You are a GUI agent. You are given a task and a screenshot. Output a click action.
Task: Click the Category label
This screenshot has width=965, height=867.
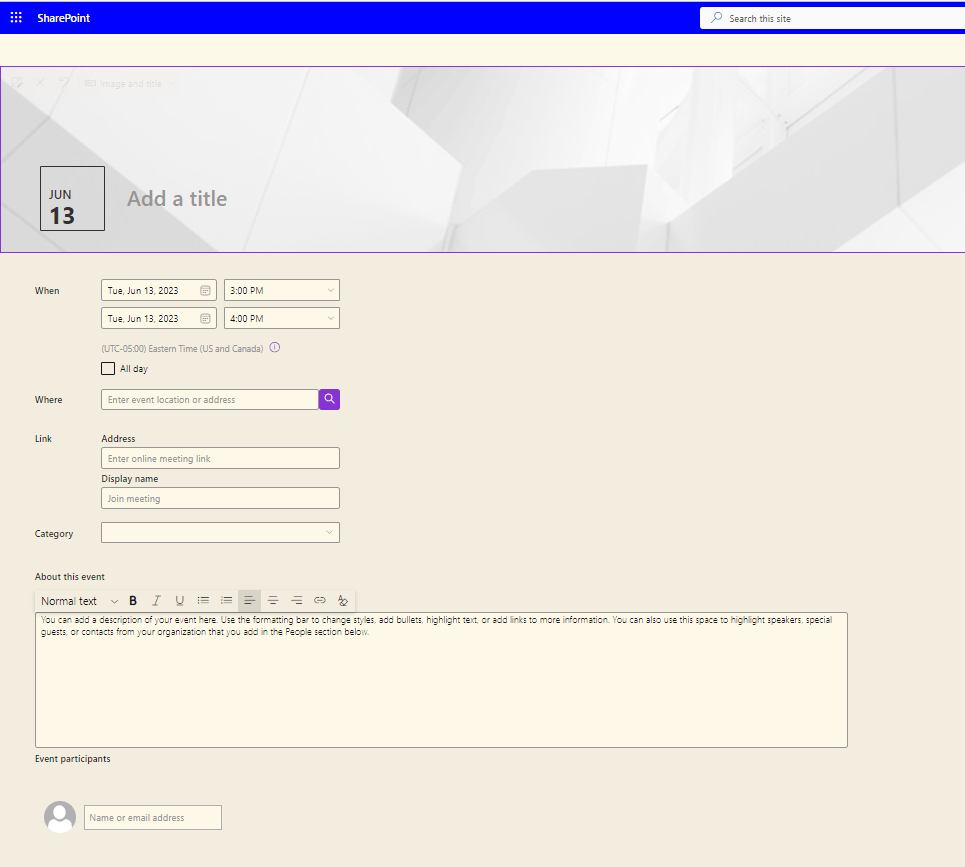[54, 533]
